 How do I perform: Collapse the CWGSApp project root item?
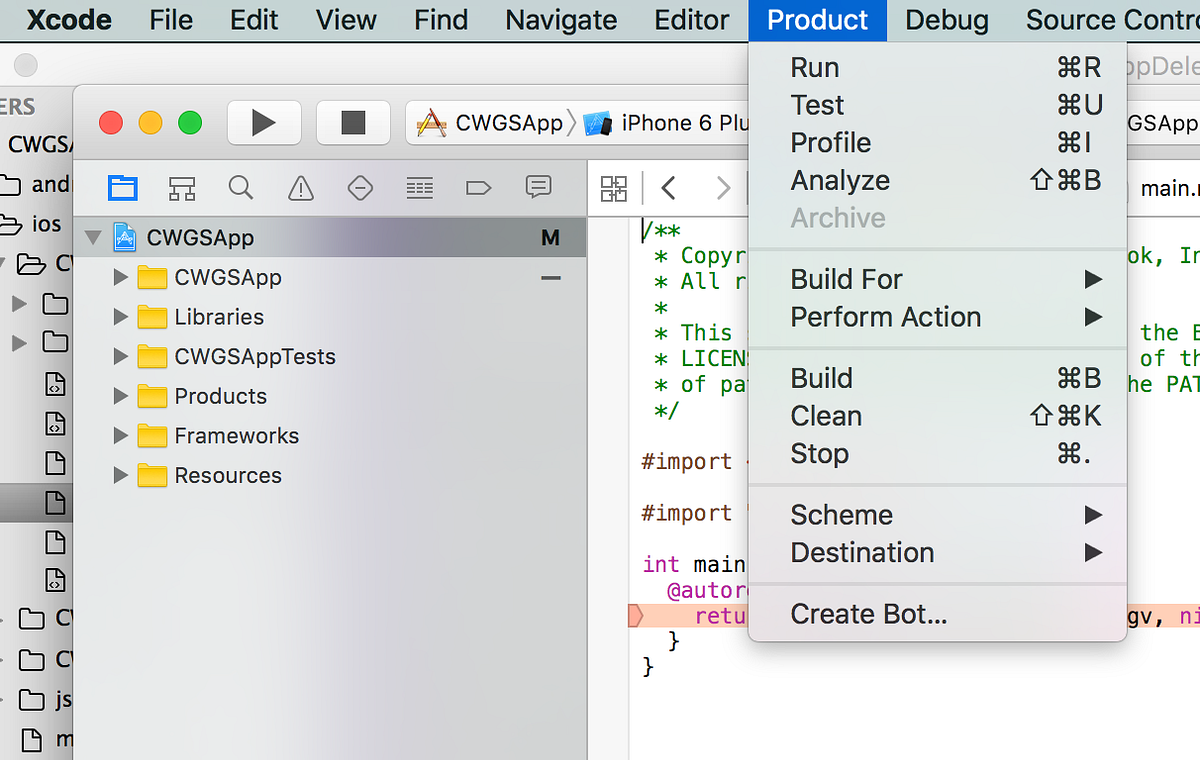pos(93,237)
